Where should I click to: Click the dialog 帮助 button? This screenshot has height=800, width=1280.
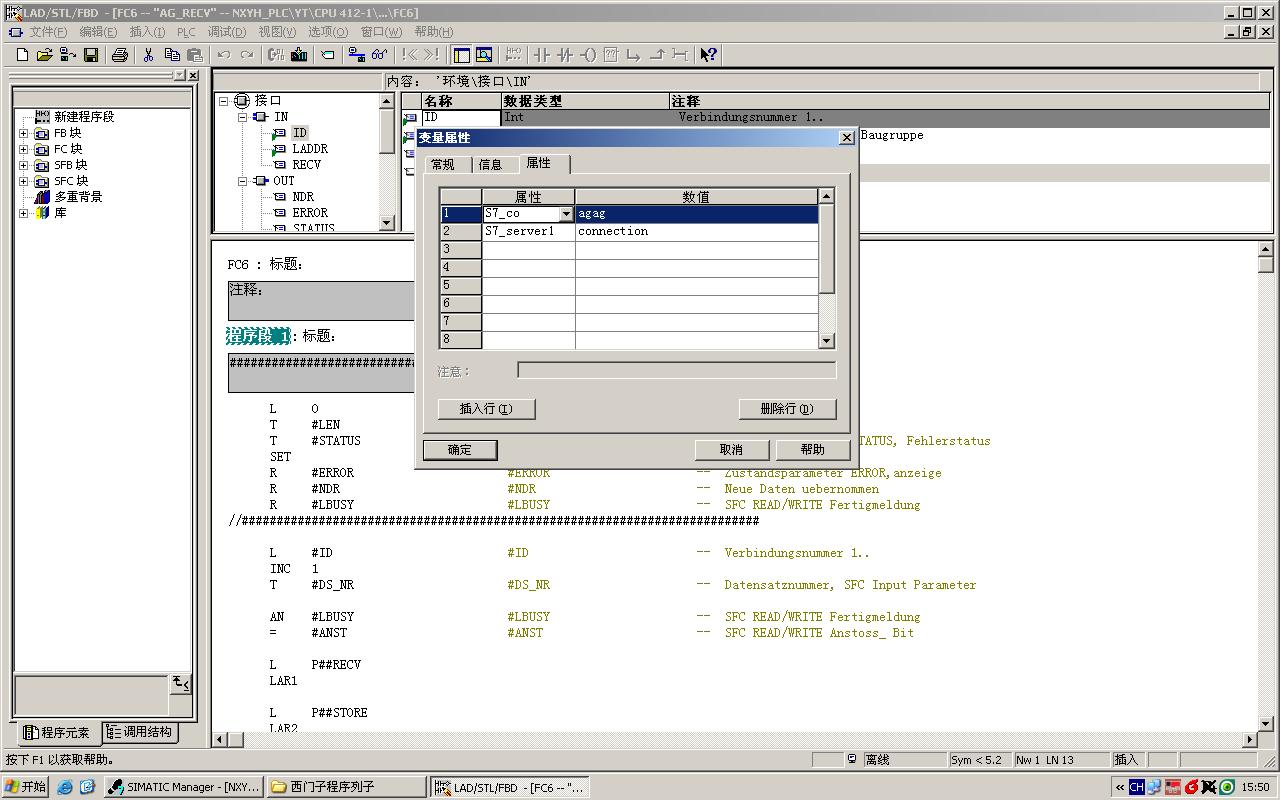pos(812,450)
